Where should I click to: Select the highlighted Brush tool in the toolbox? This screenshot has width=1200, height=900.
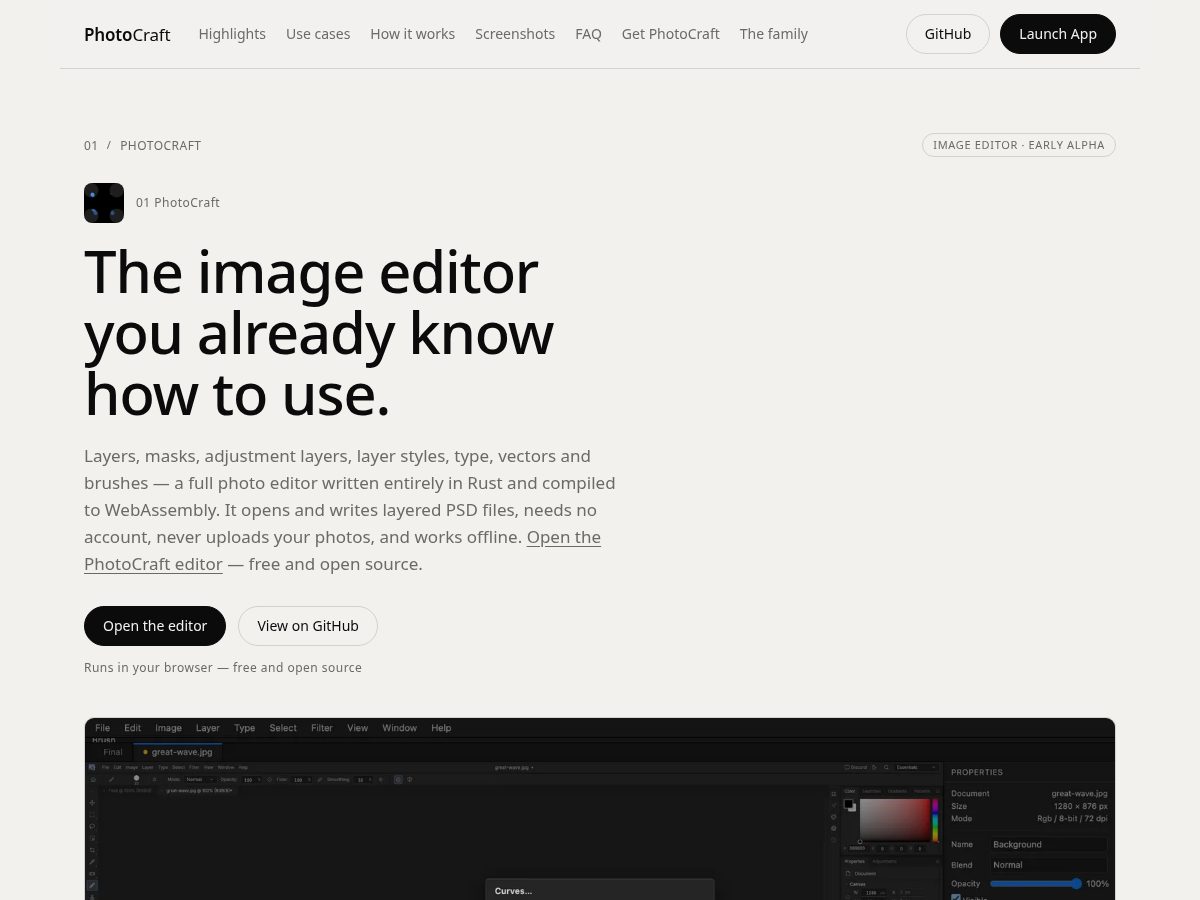pyautogui.click(x=92, y=886)
